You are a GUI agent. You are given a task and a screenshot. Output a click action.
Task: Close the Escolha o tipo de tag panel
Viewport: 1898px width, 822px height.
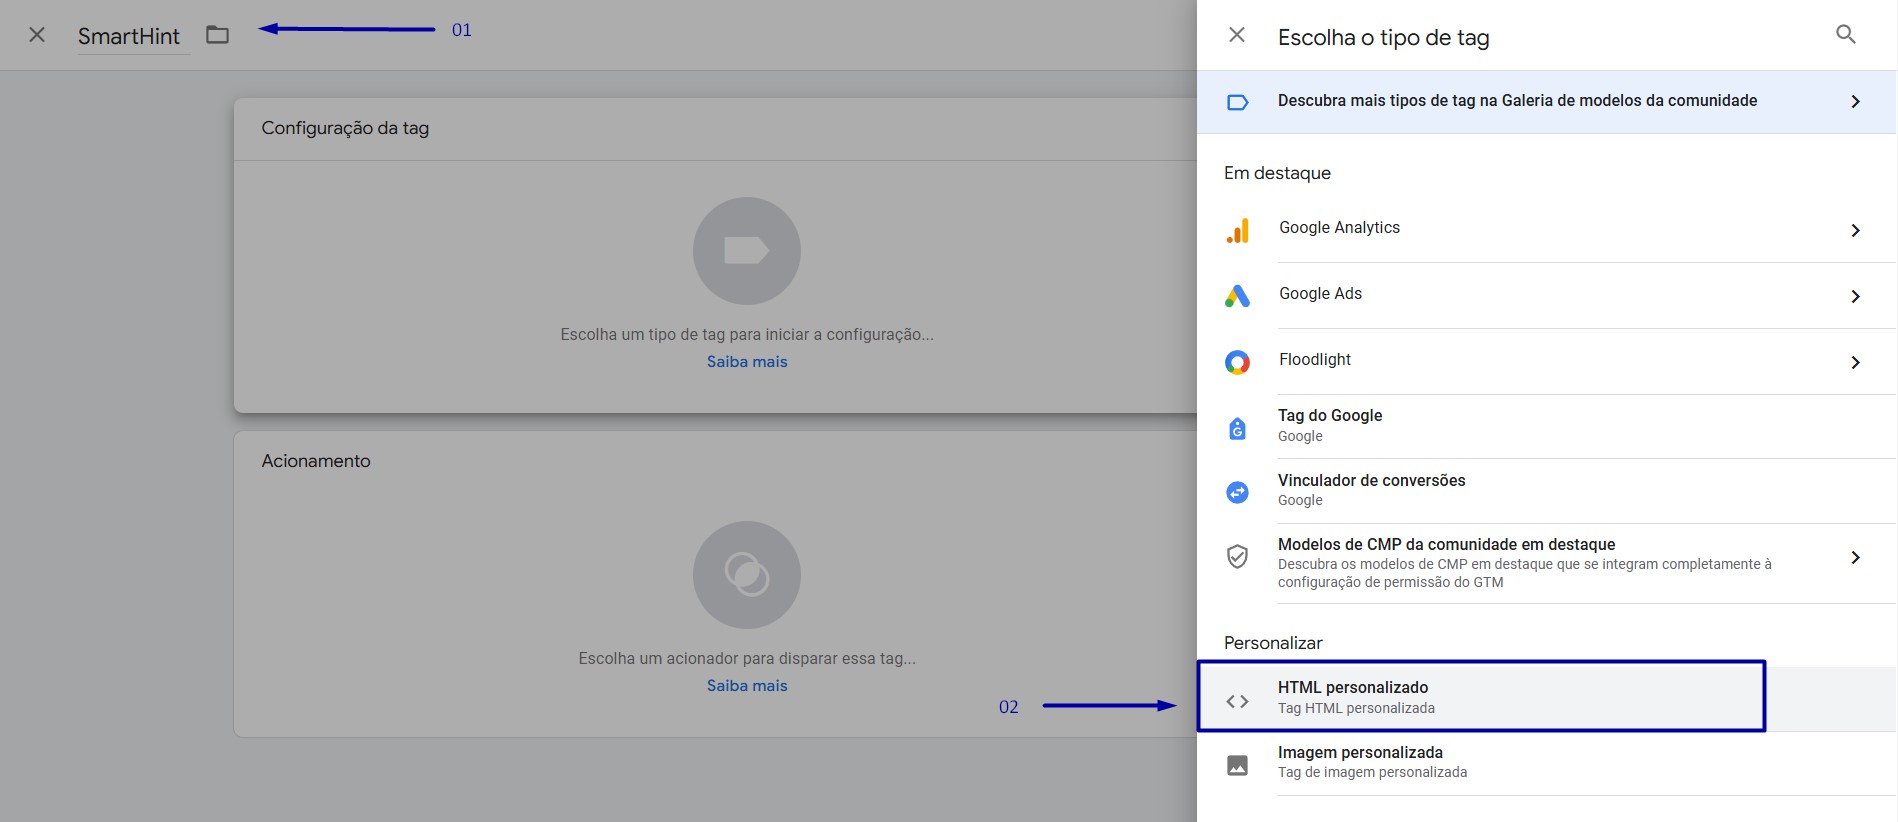[x=1237, y=35]
